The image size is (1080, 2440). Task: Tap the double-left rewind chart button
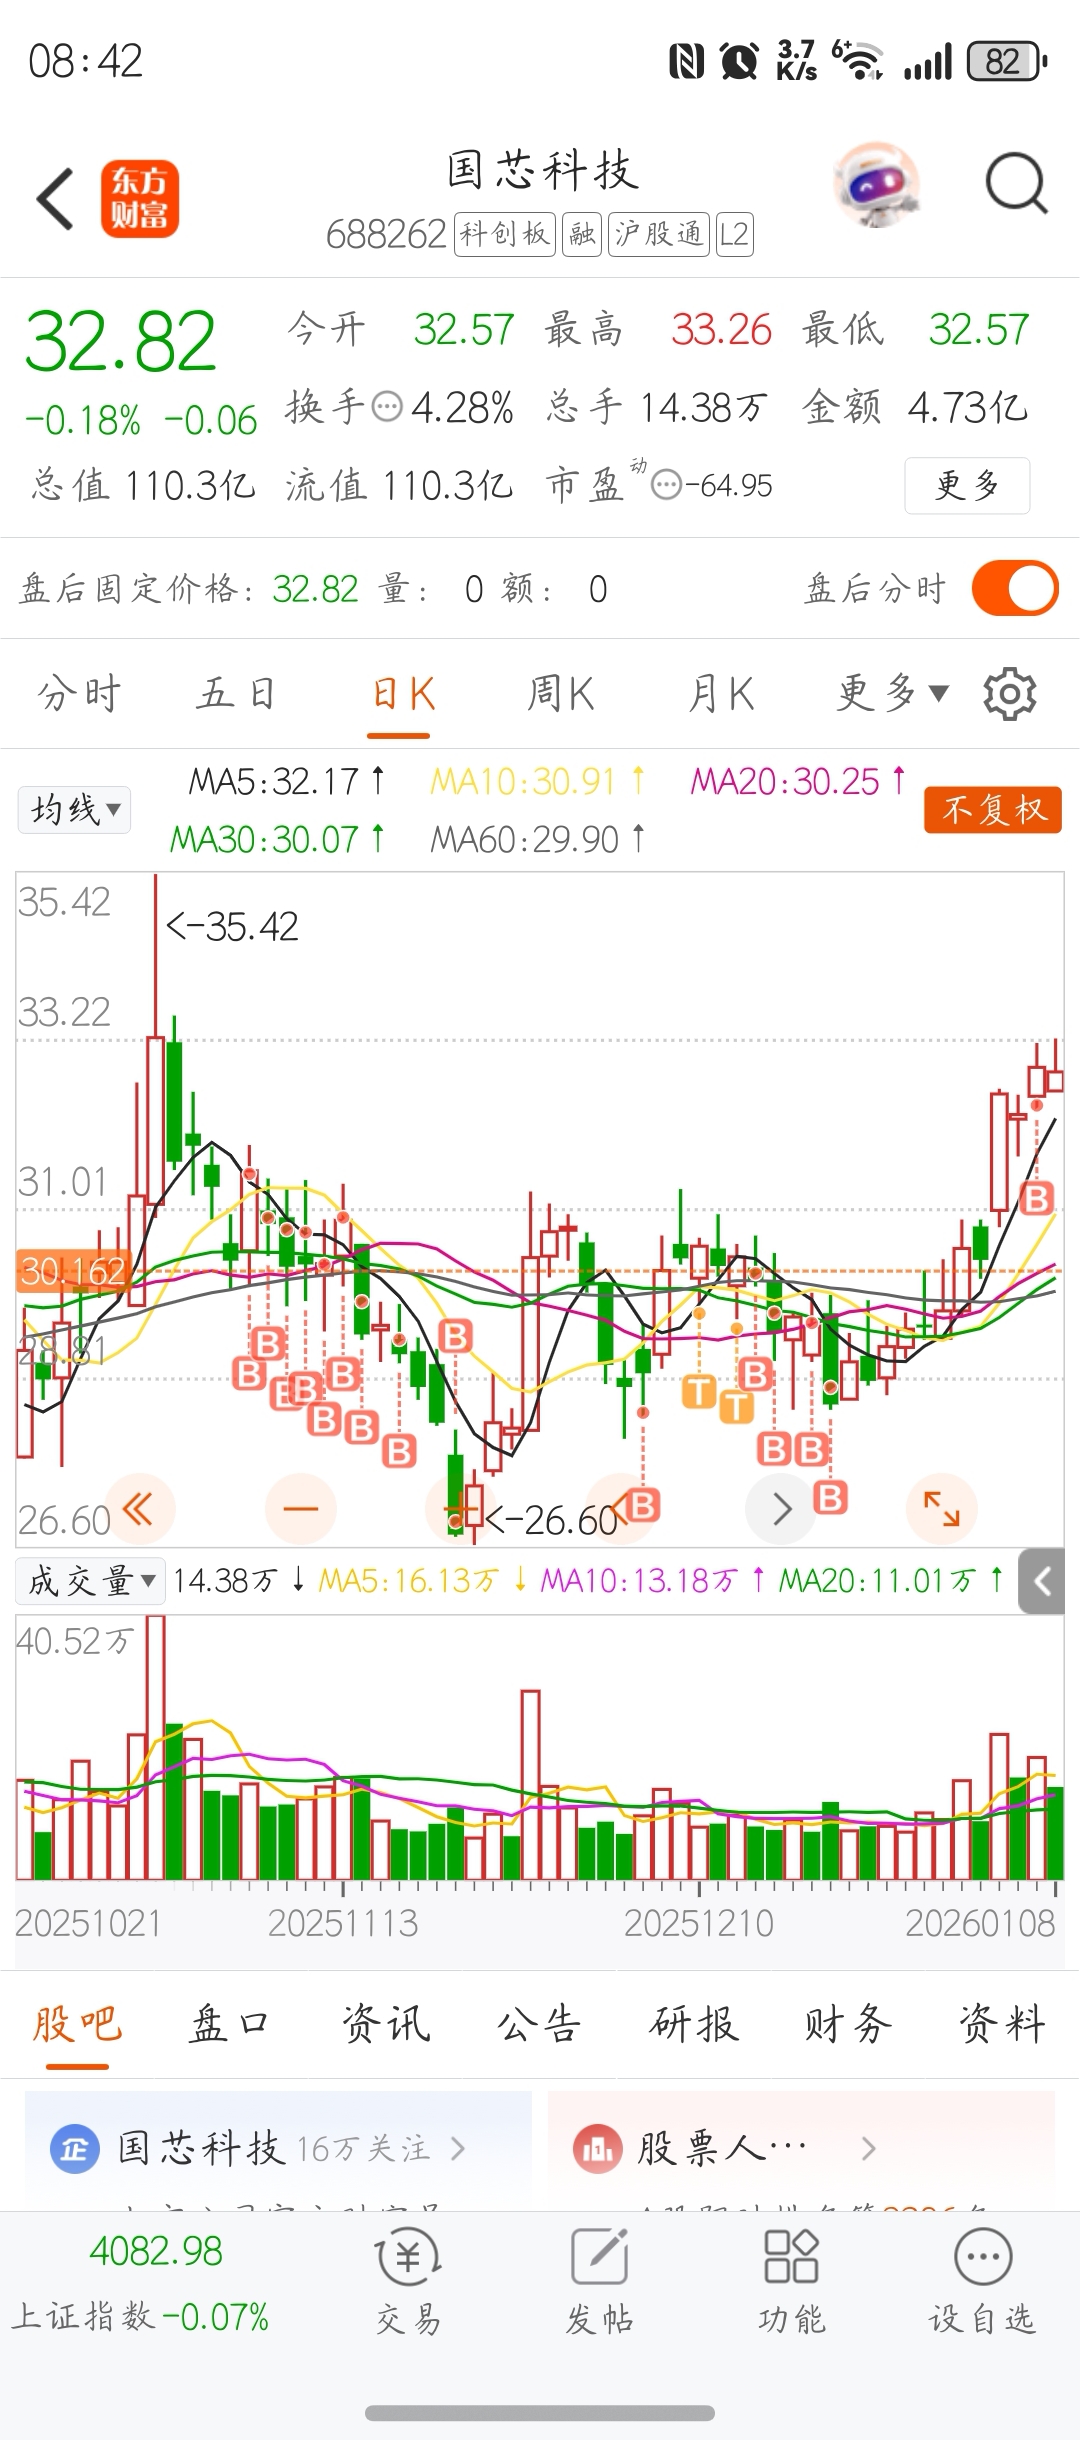coord(138,1509)
